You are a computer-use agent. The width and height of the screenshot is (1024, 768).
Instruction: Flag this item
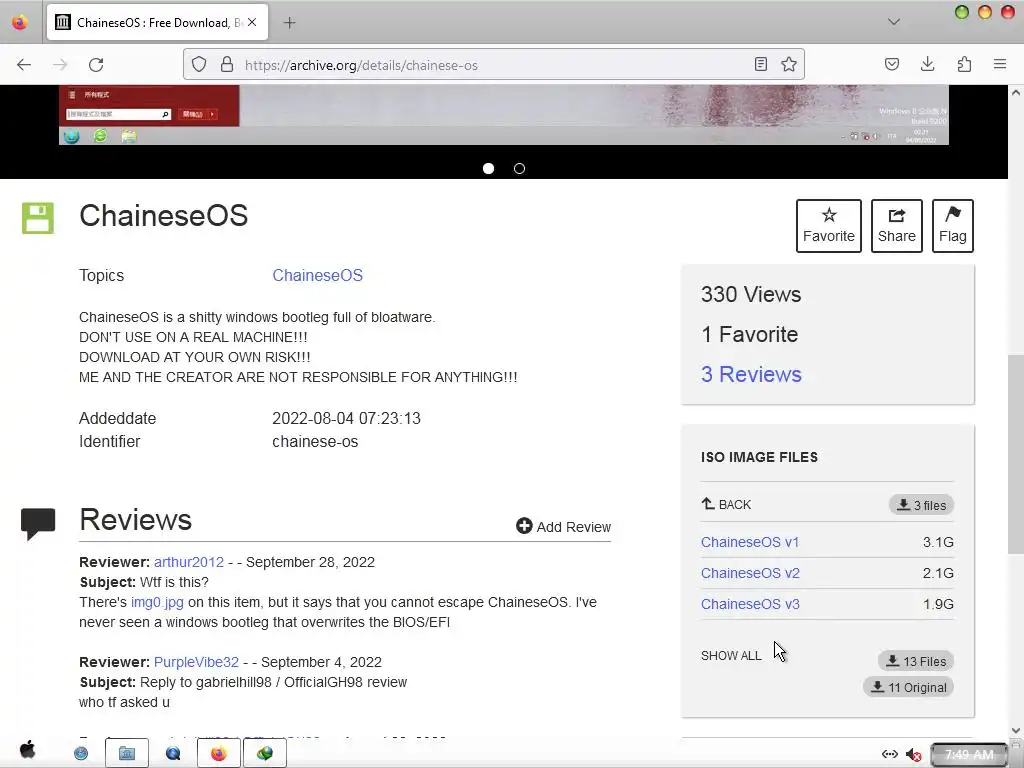[x=953, y=226]
